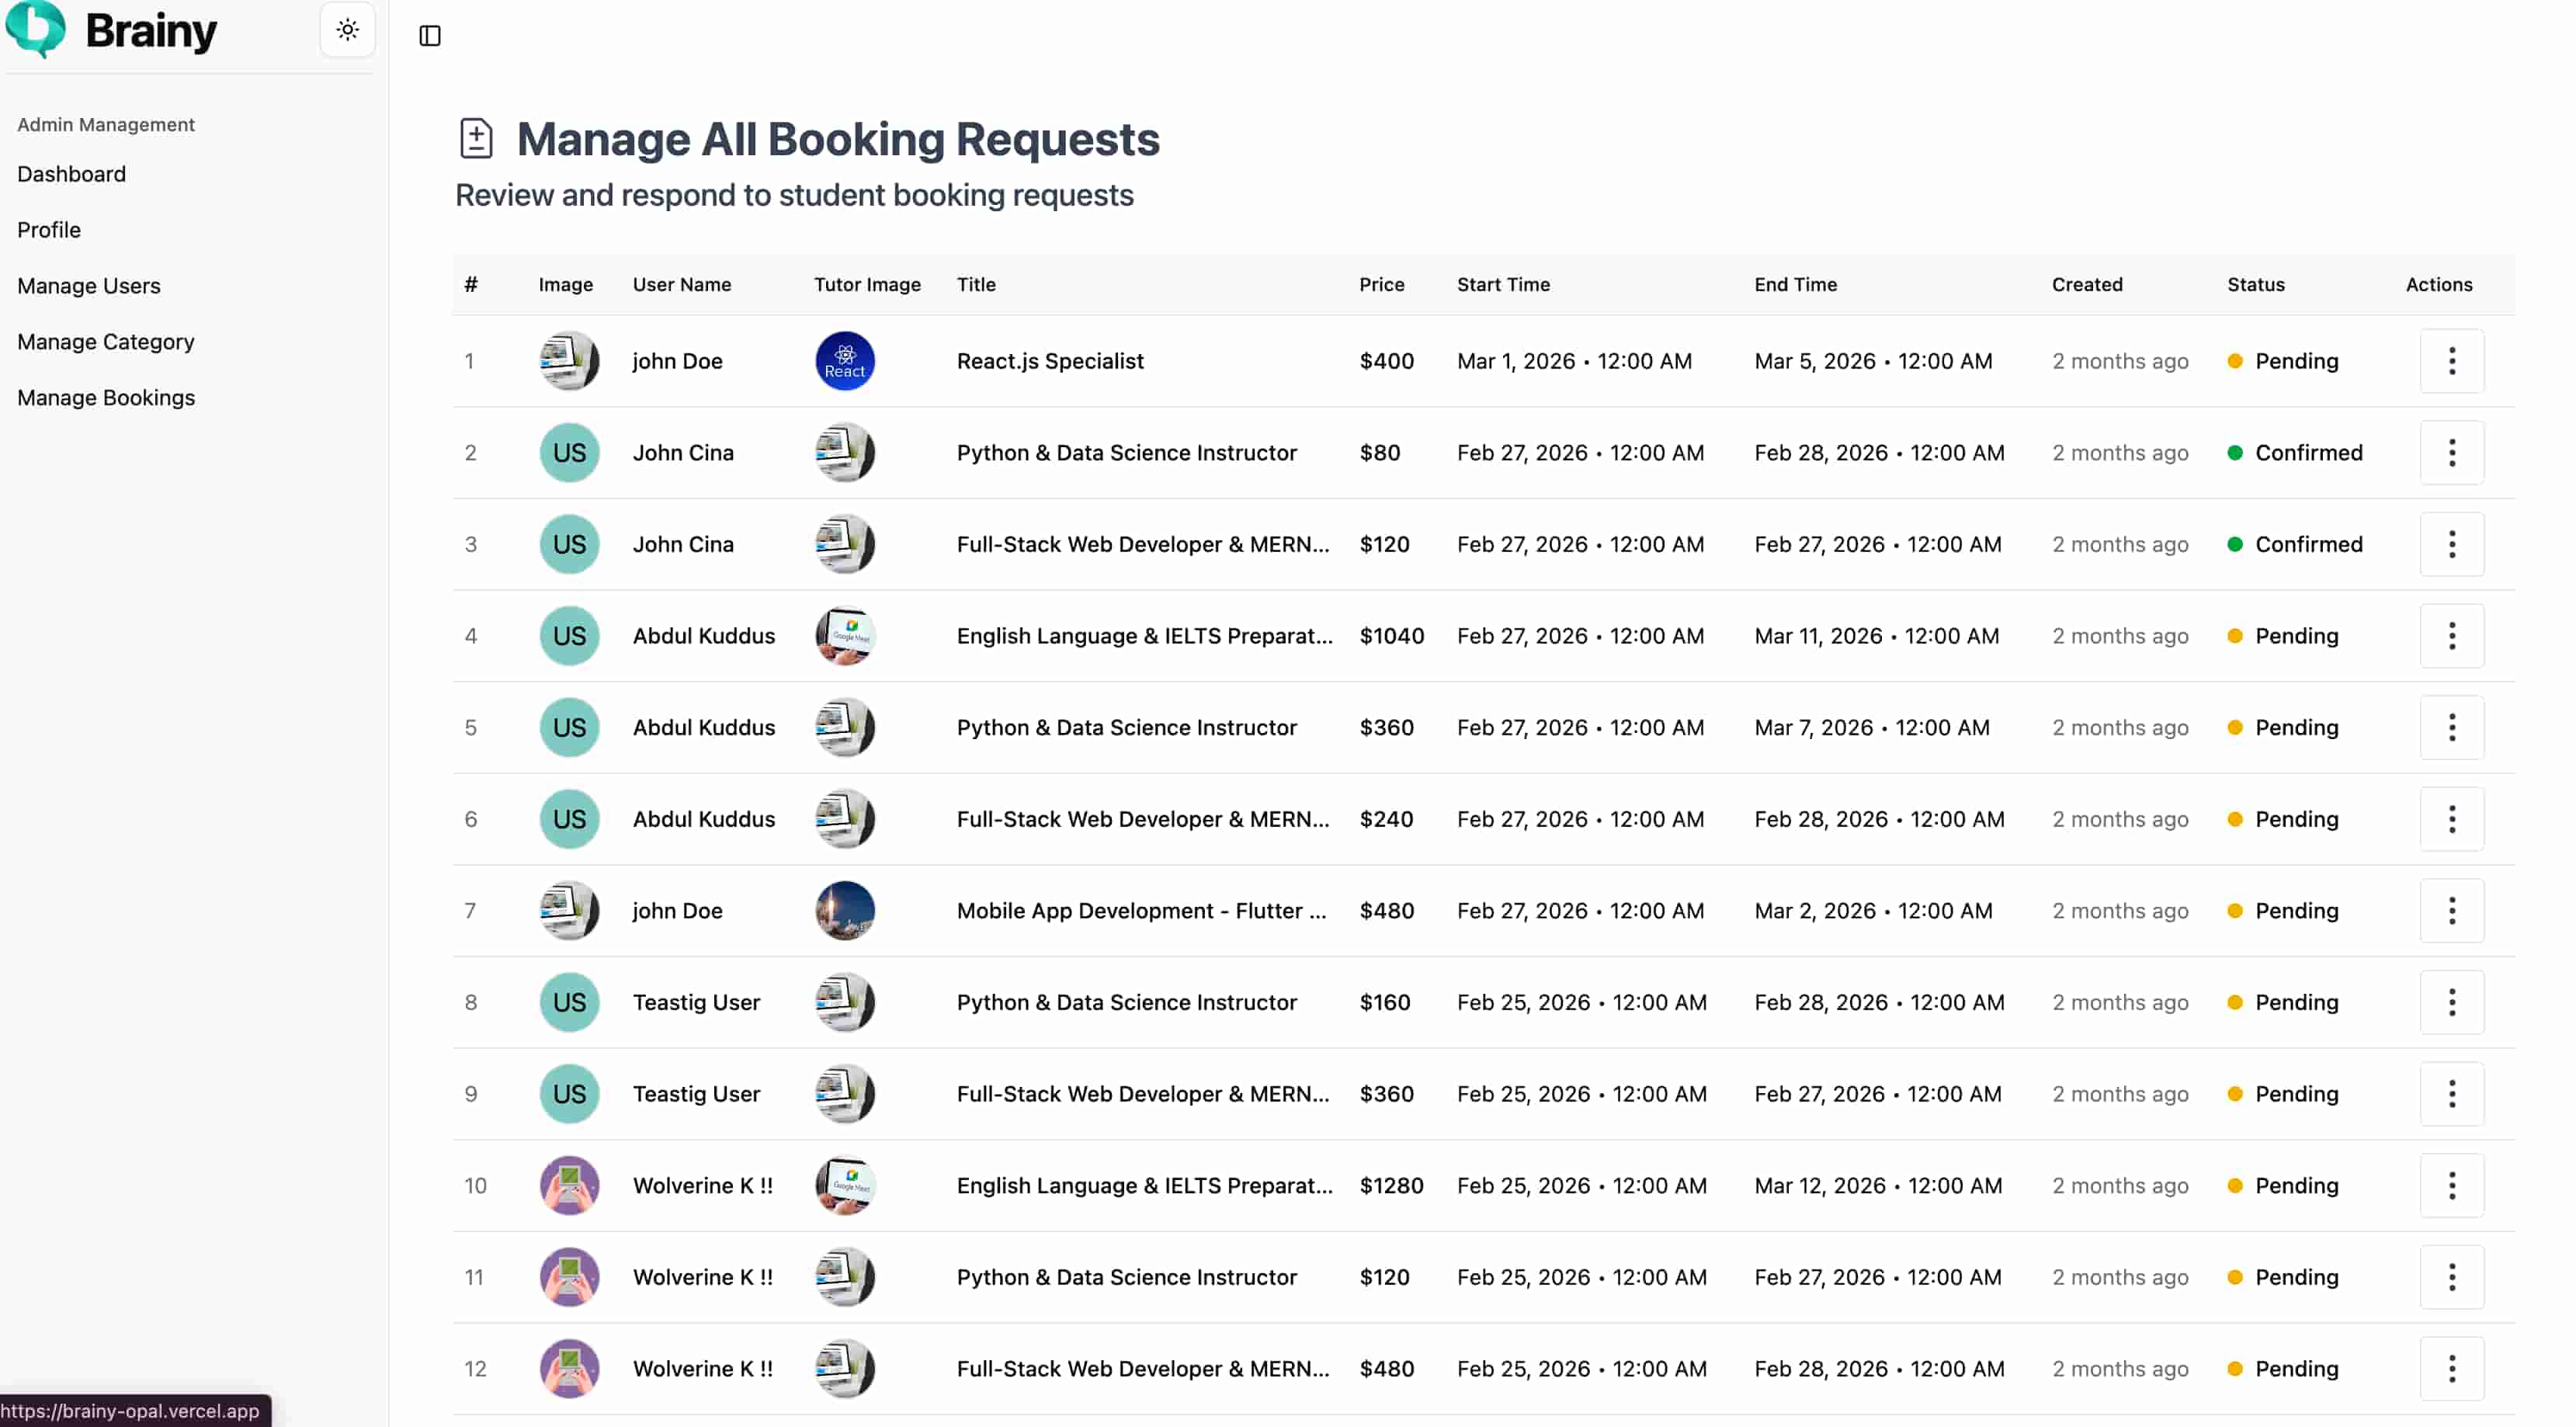Screen dimensions: 2576x1427
Task: Open Manage Bookings in sidebar
Action: [x=106, y=398]
